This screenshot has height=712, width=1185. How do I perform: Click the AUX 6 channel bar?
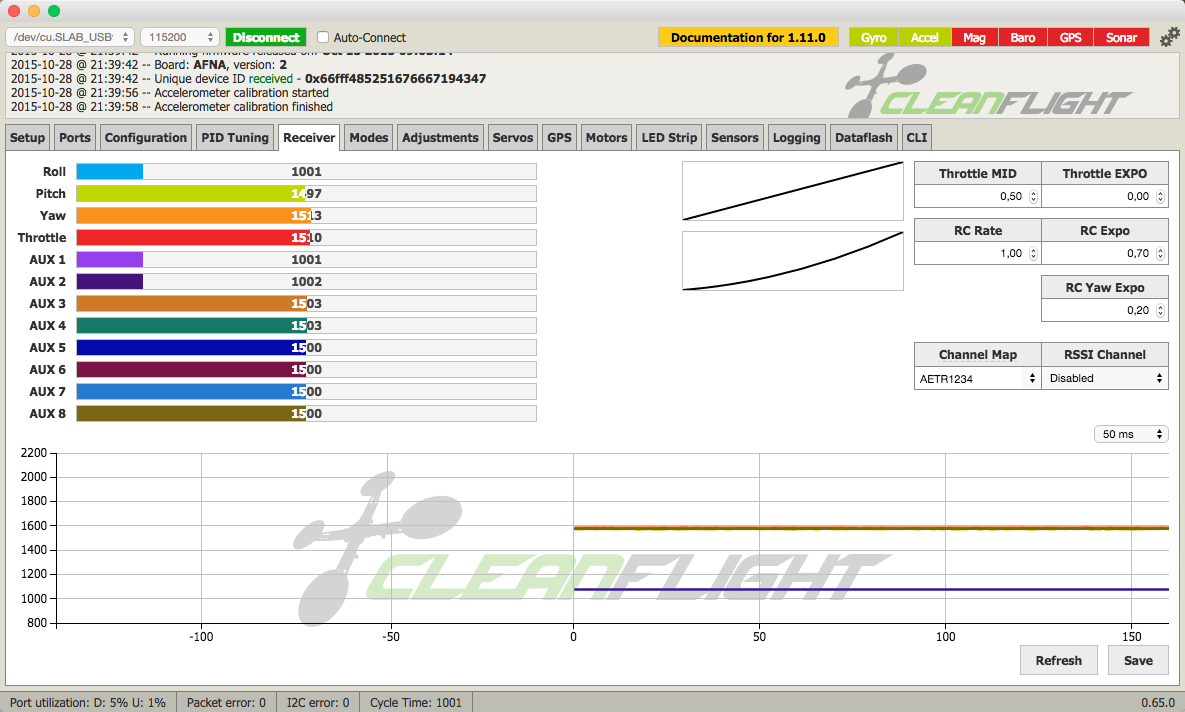click(x=306, y=370)
